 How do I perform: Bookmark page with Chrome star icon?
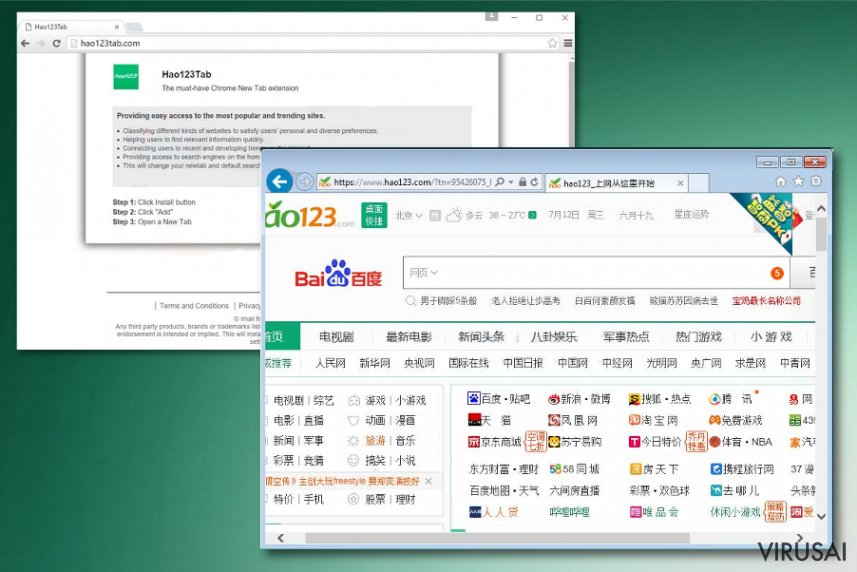click(x=553, y=43)
